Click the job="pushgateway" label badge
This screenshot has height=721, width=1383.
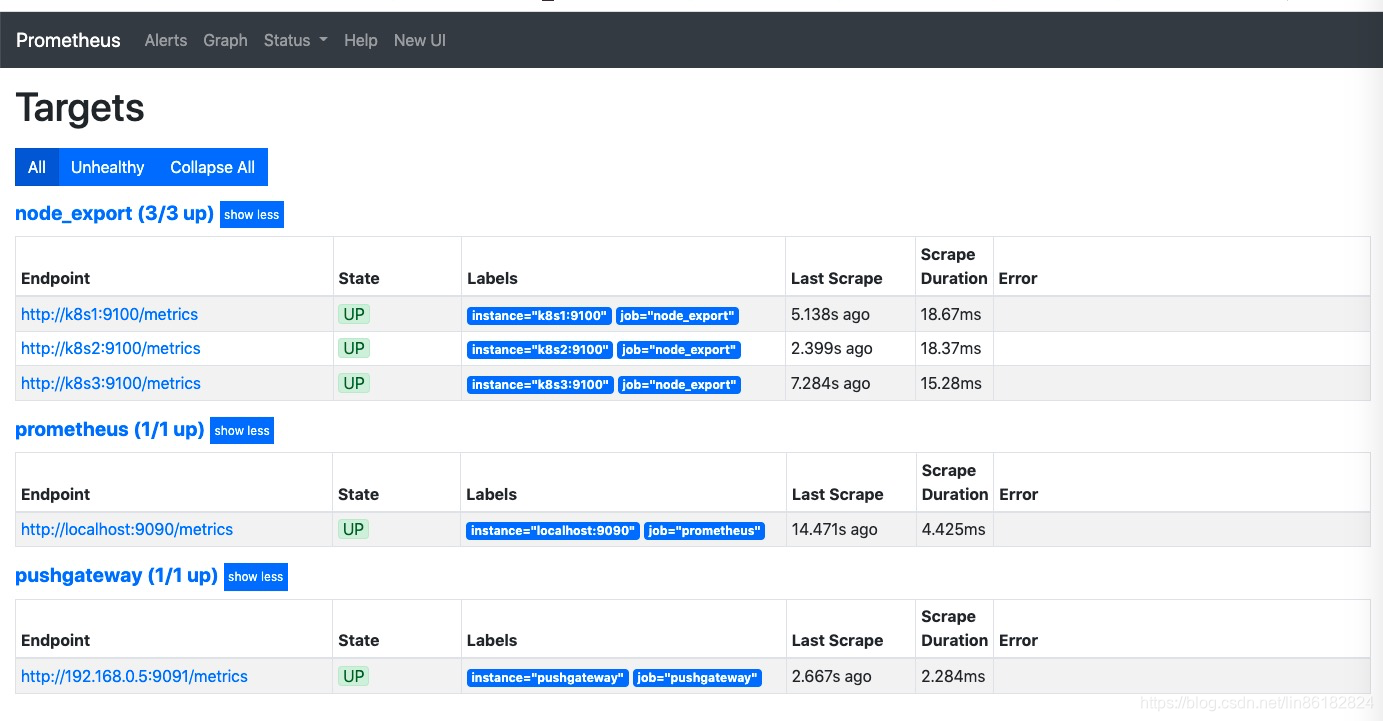coord(697,678)
